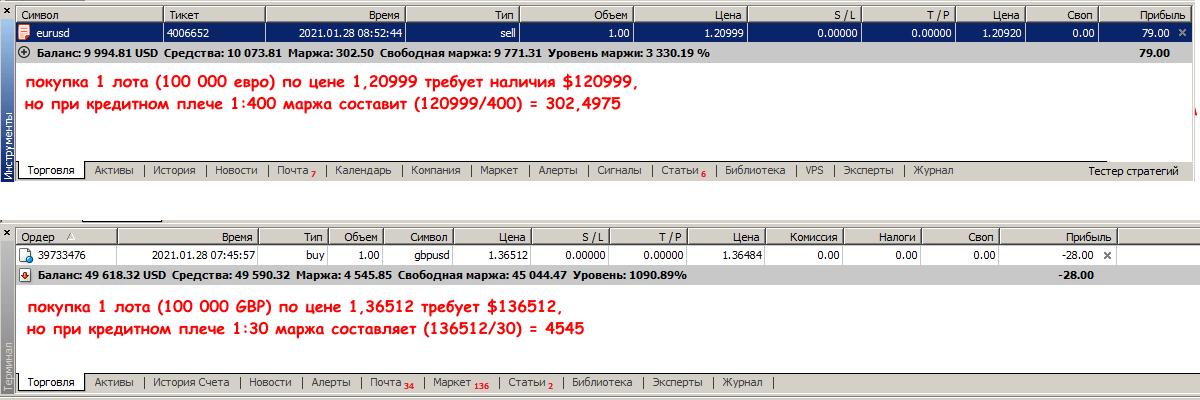Close the gbpusd position with the row's X
This screenshot has height=400, width=1200.
tap(1106, 256)
